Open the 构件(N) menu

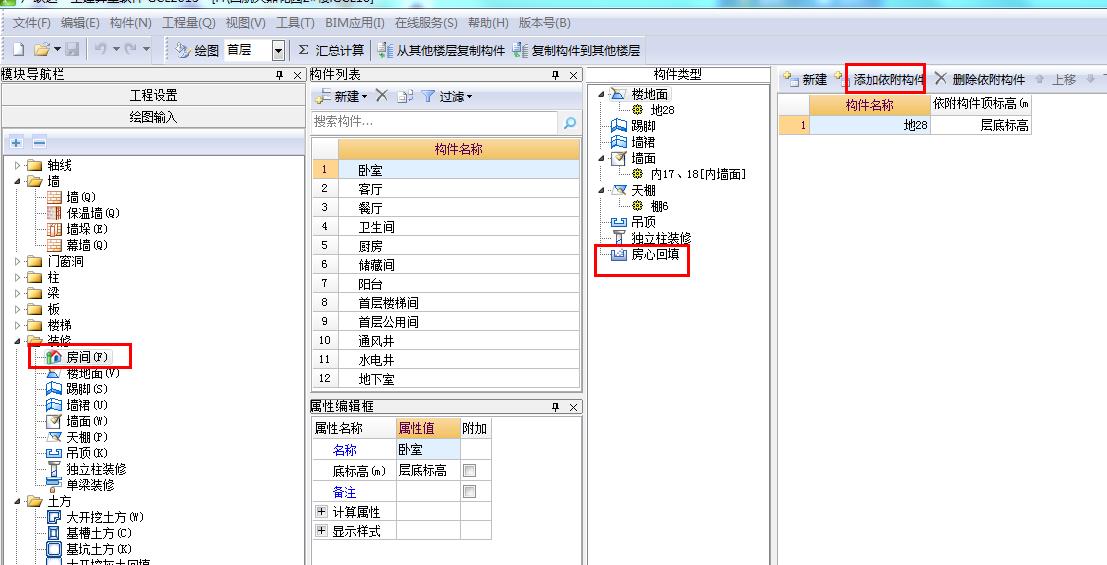[131, 23]
